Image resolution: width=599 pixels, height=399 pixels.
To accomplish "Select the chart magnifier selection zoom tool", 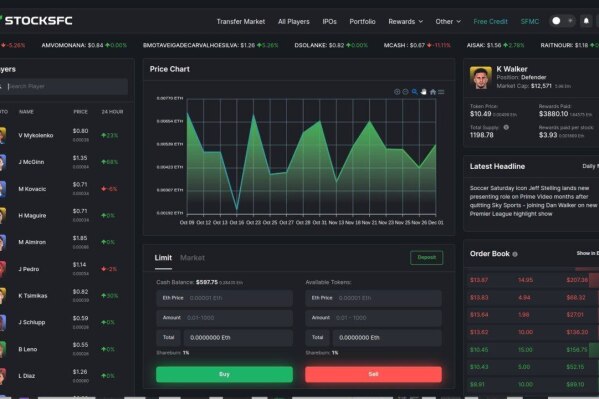I will [x=414, y=92].
